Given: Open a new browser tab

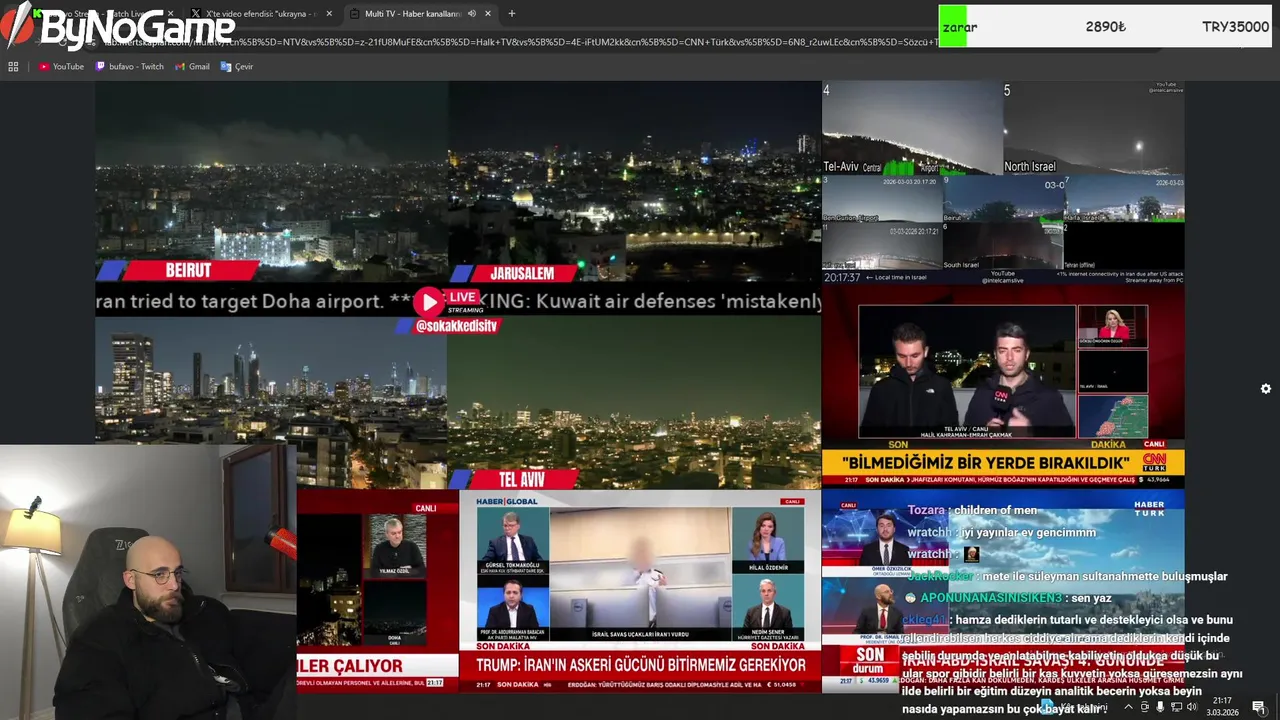Looking at the screenshot, I should (x=512, y=14).
